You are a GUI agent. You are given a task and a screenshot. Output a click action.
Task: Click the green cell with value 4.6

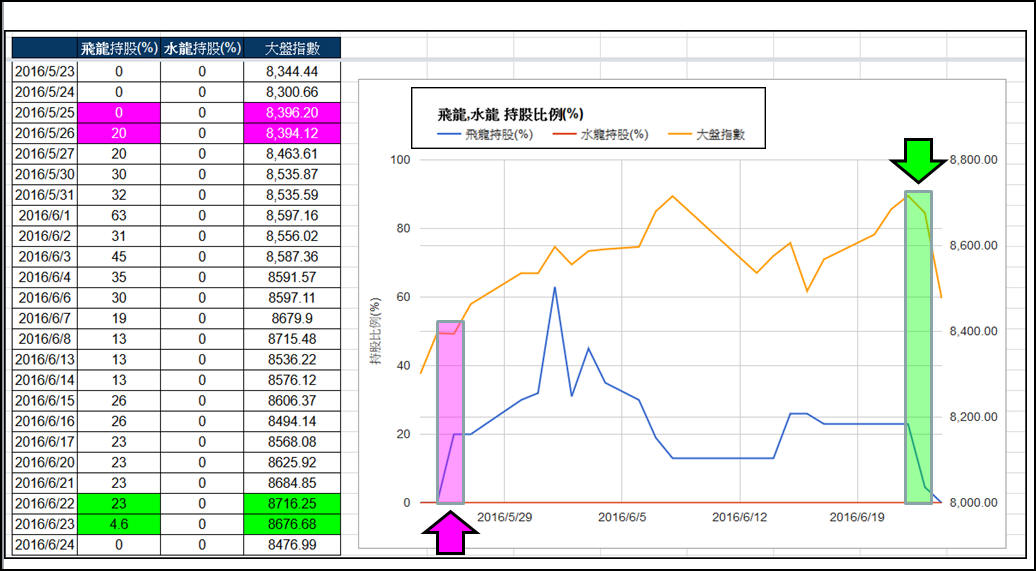118,524
